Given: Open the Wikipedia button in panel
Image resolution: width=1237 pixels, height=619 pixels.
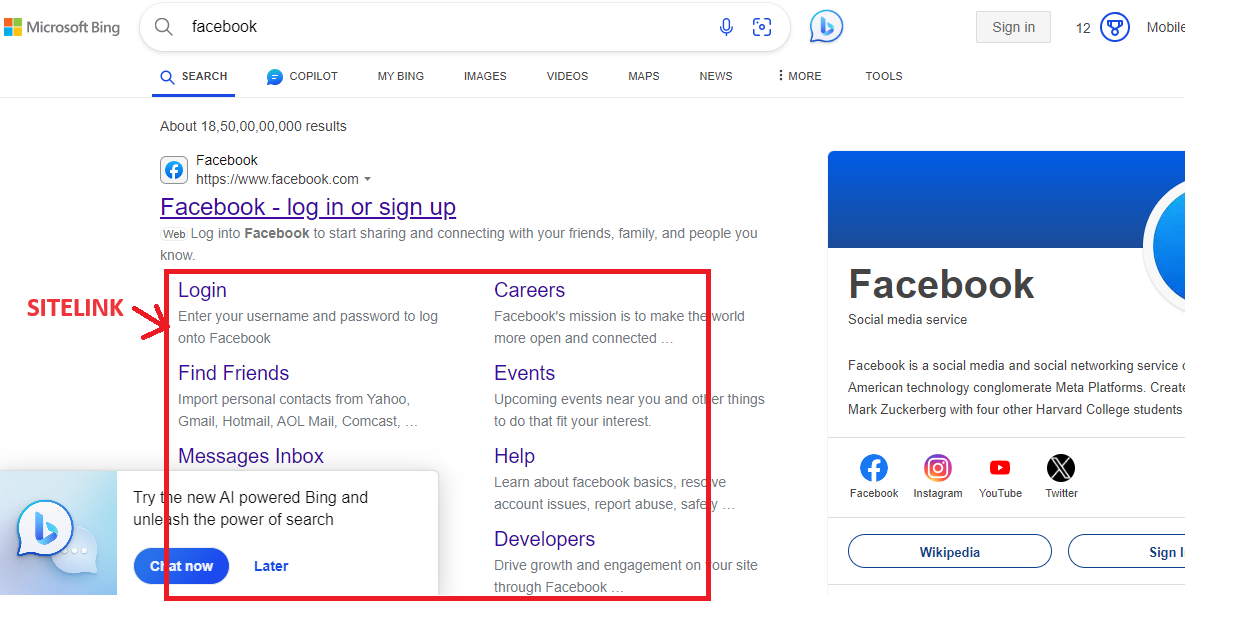Looking at the screenshot, I should 949,552.
